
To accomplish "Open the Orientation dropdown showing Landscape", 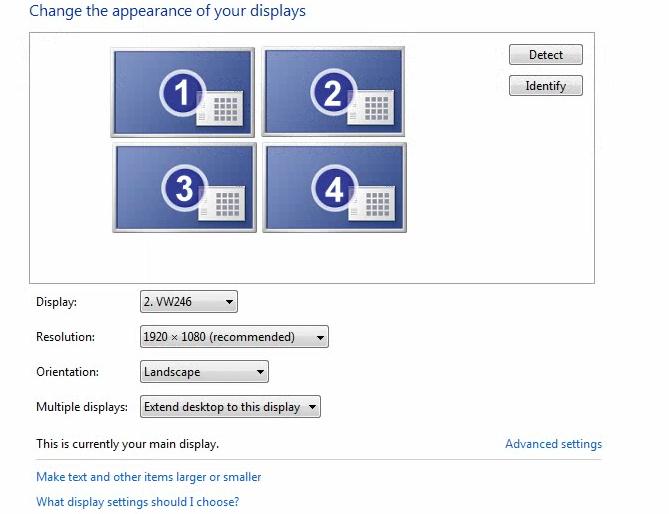I will coord(205,372).
